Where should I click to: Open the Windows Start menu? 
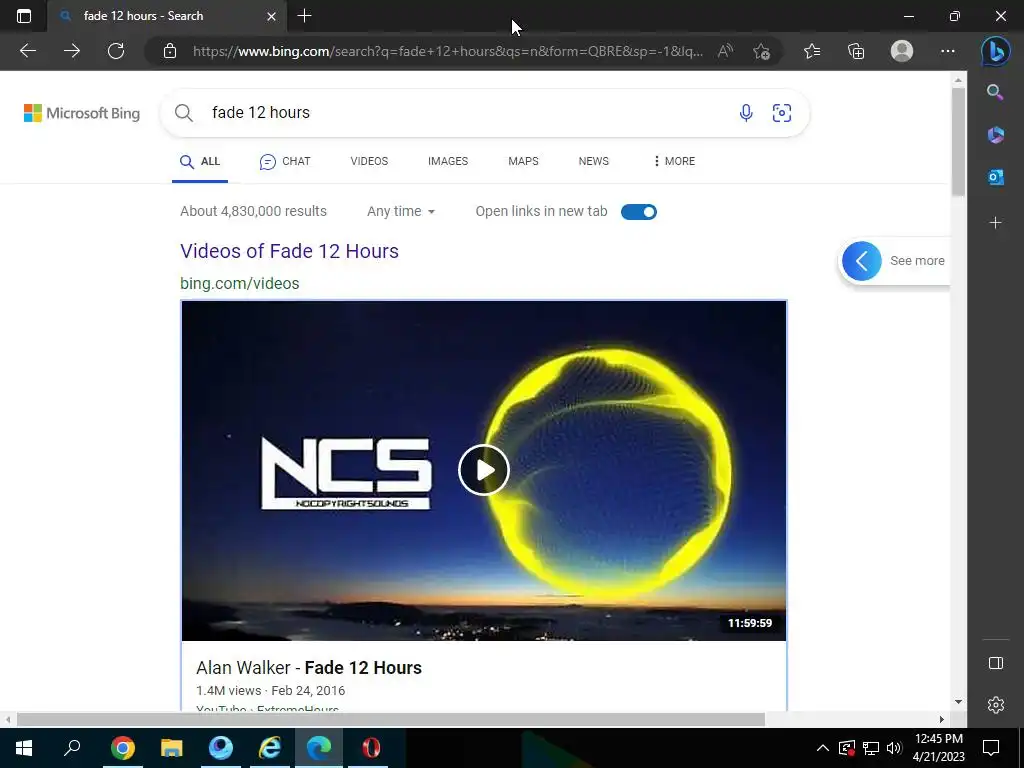click(x=24, y=748)
